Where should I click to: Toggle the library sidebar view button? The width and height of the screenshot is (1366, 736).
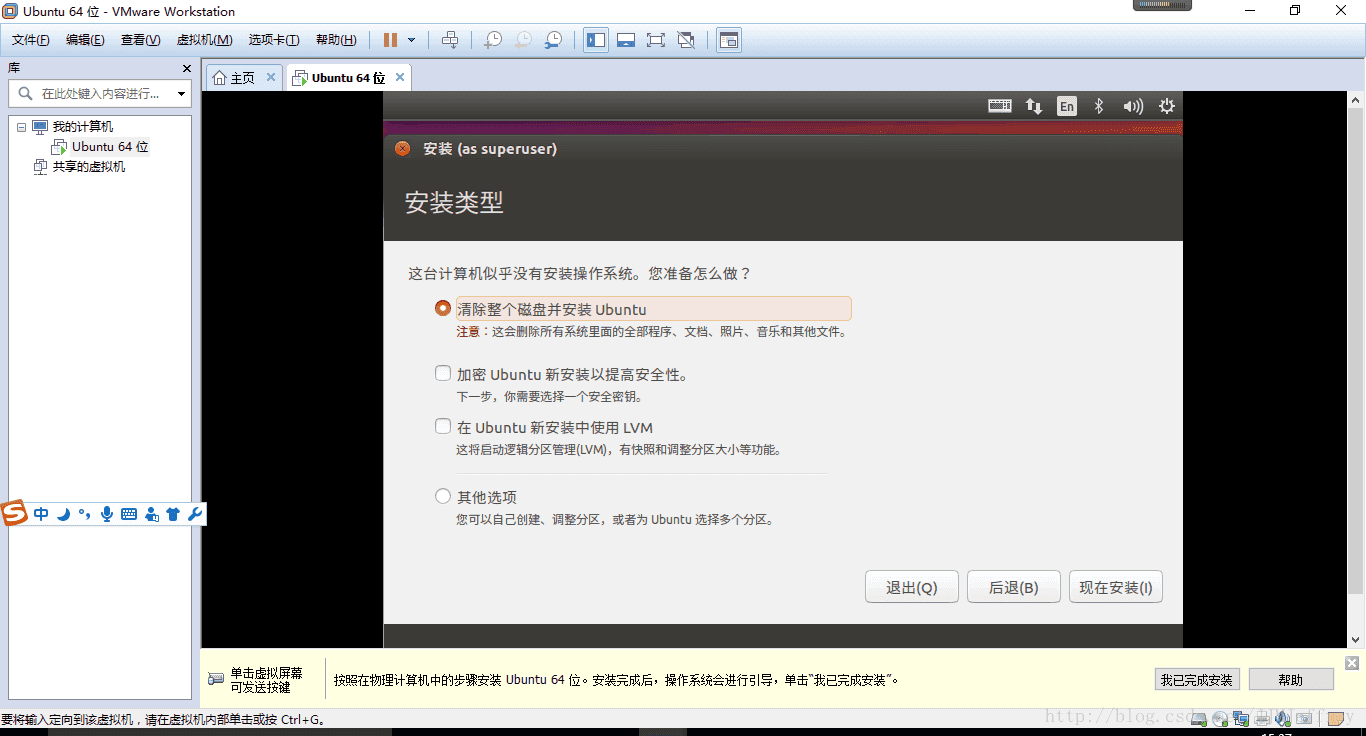click(596, 40)
